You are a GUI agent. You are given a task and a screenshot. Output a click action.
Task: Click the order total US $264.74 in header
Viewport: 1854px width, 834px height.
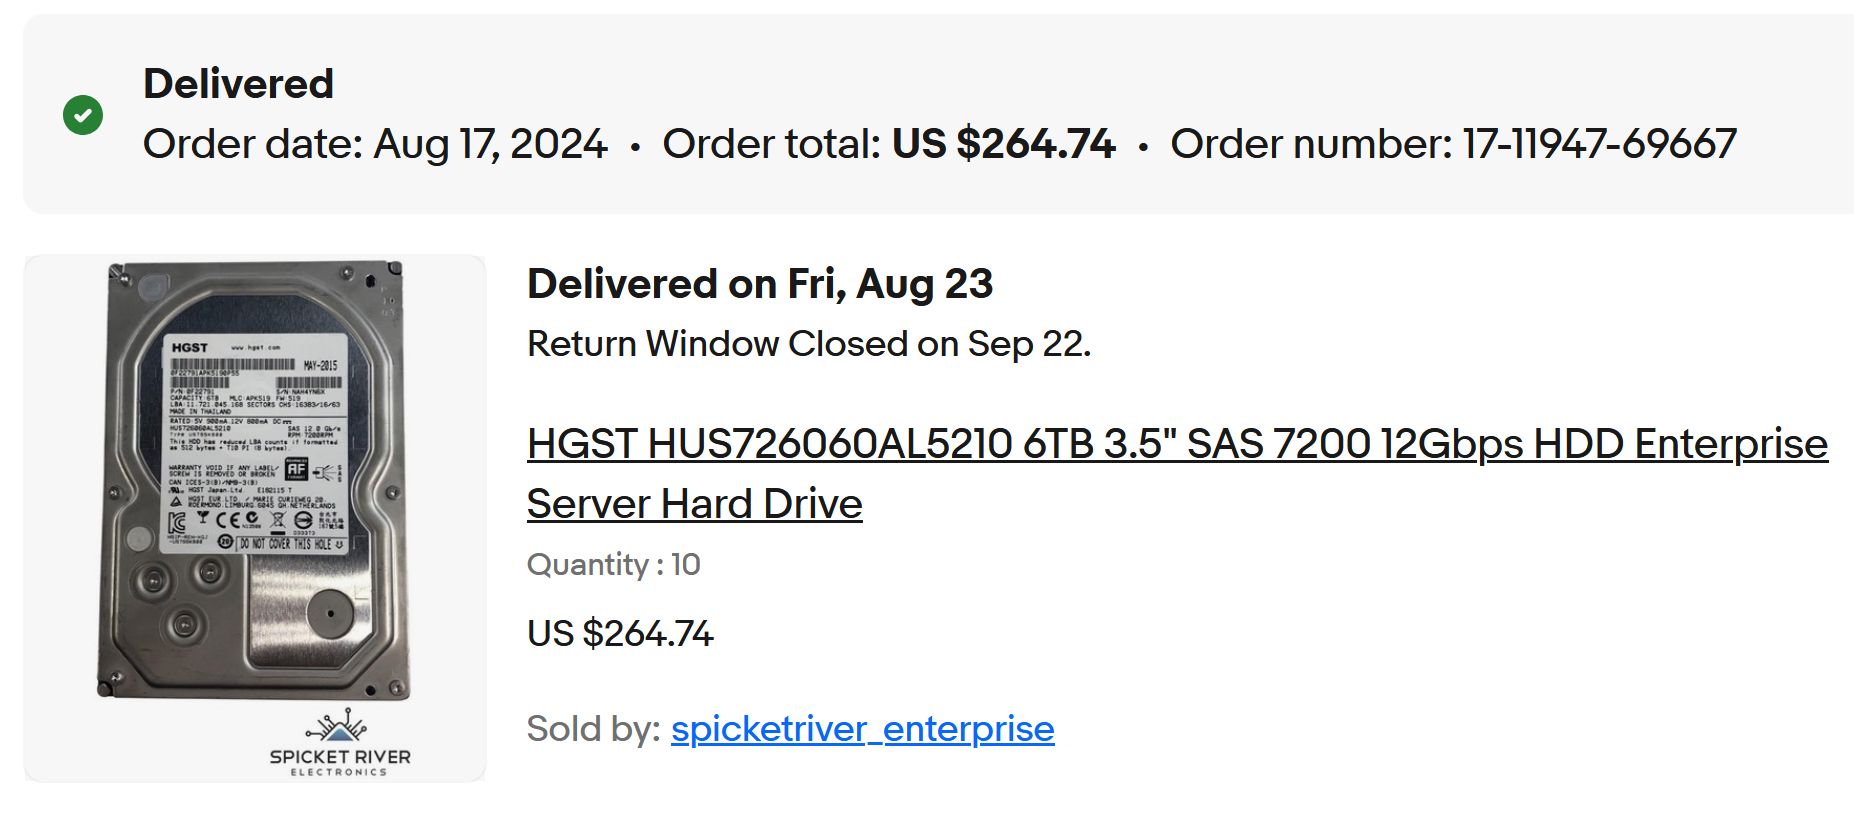[x=1003, y=144]
